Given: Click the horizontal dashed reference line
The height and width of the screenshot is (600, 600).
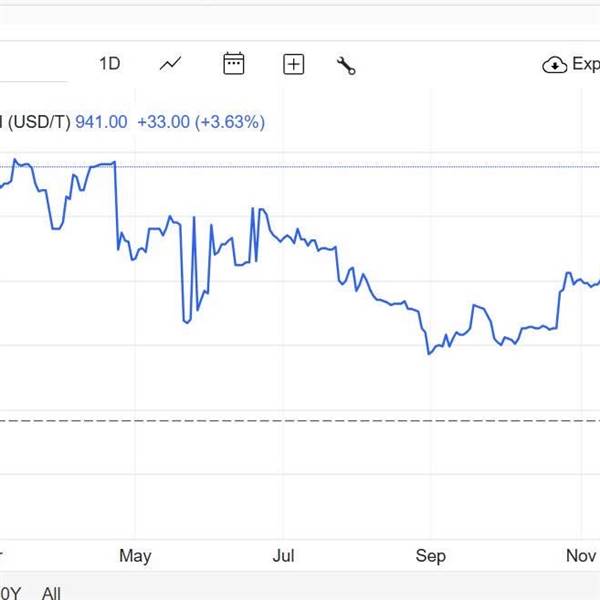Looking at the screenshot, I should pyautogui.click(x=300, y=421).
